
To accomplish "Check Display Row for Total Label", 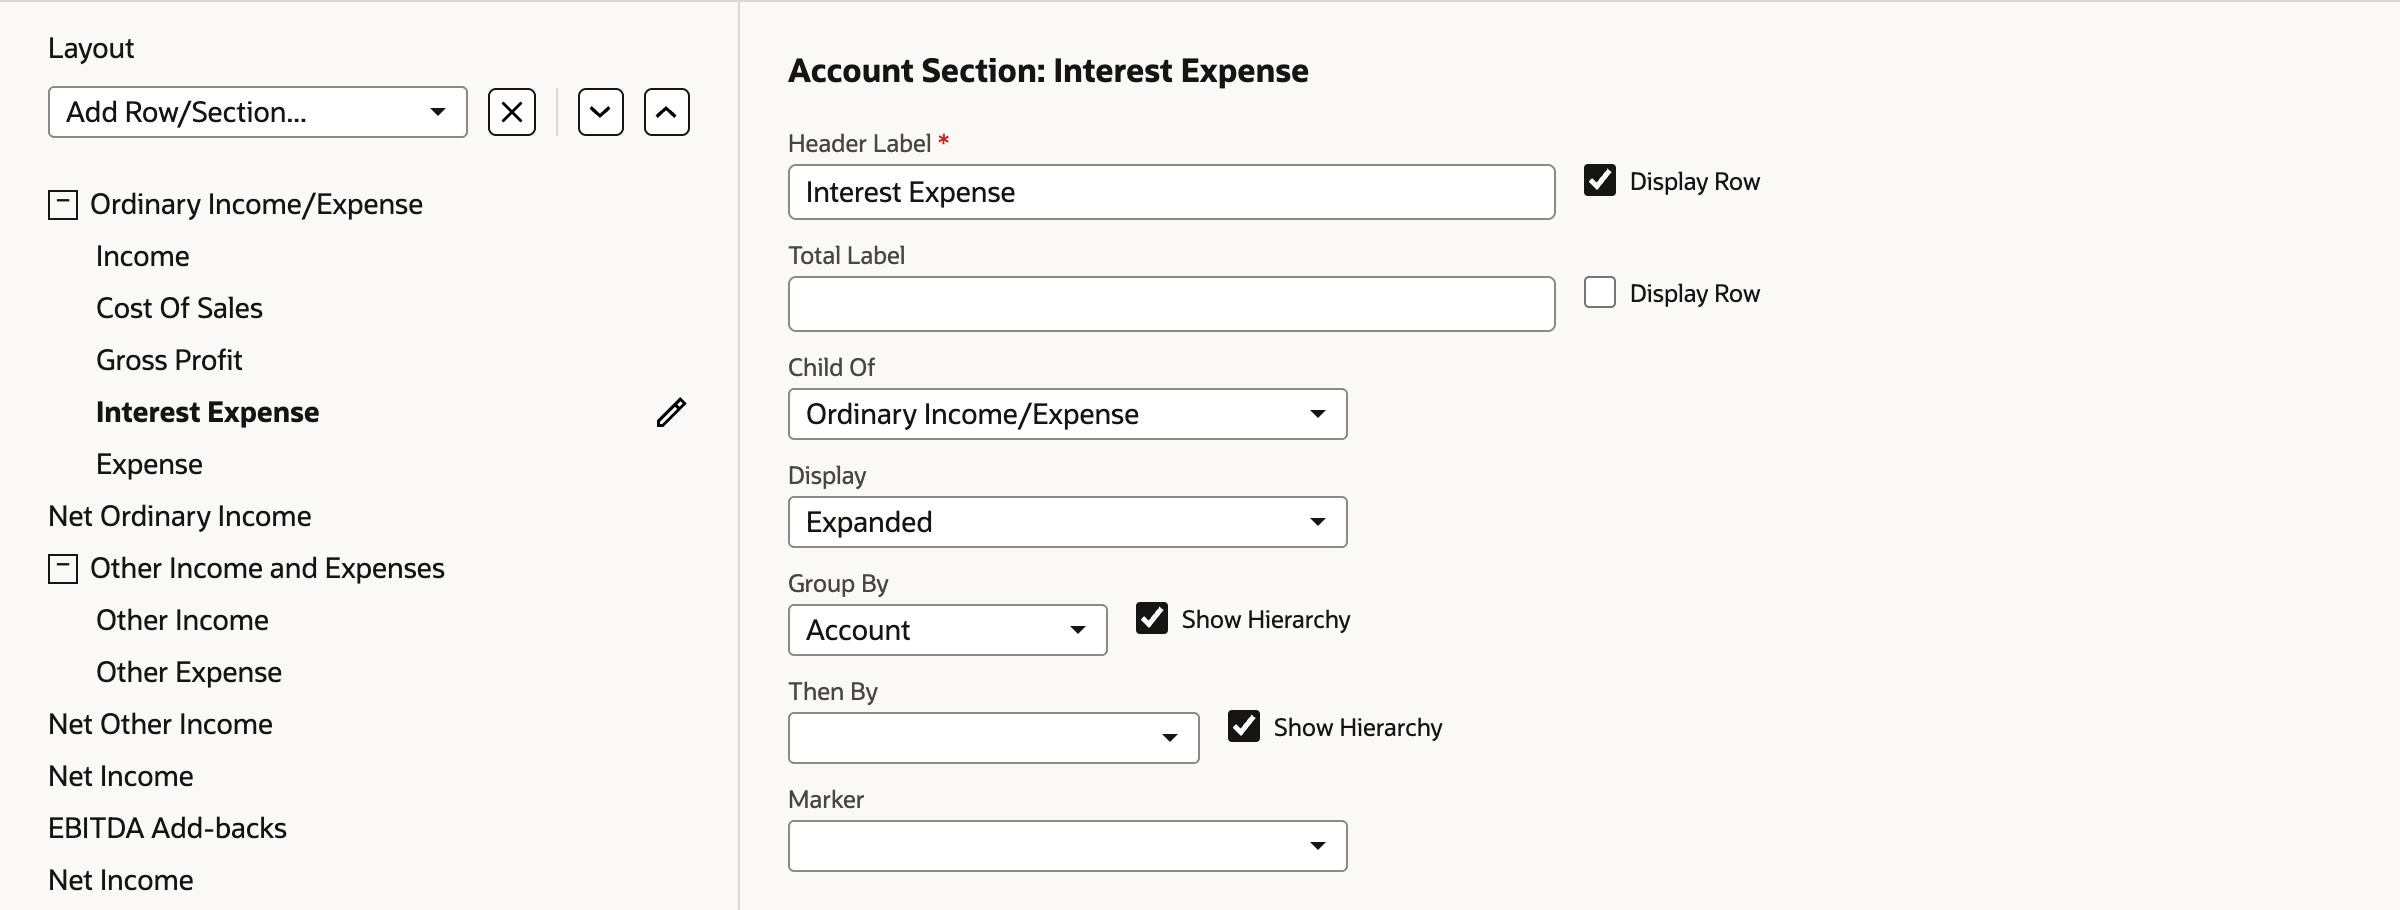I will (x=1600, y=292).
